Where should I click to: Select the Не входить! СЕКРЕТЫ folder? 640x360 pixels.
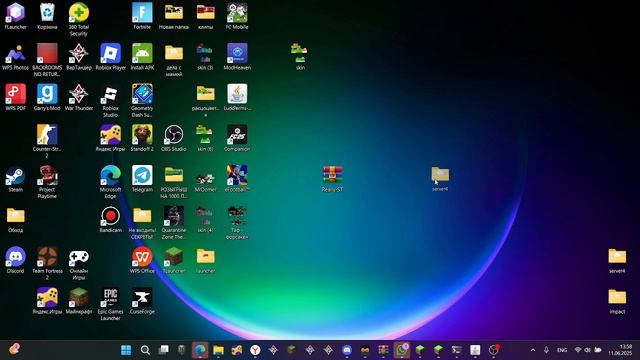pos(142,222)
